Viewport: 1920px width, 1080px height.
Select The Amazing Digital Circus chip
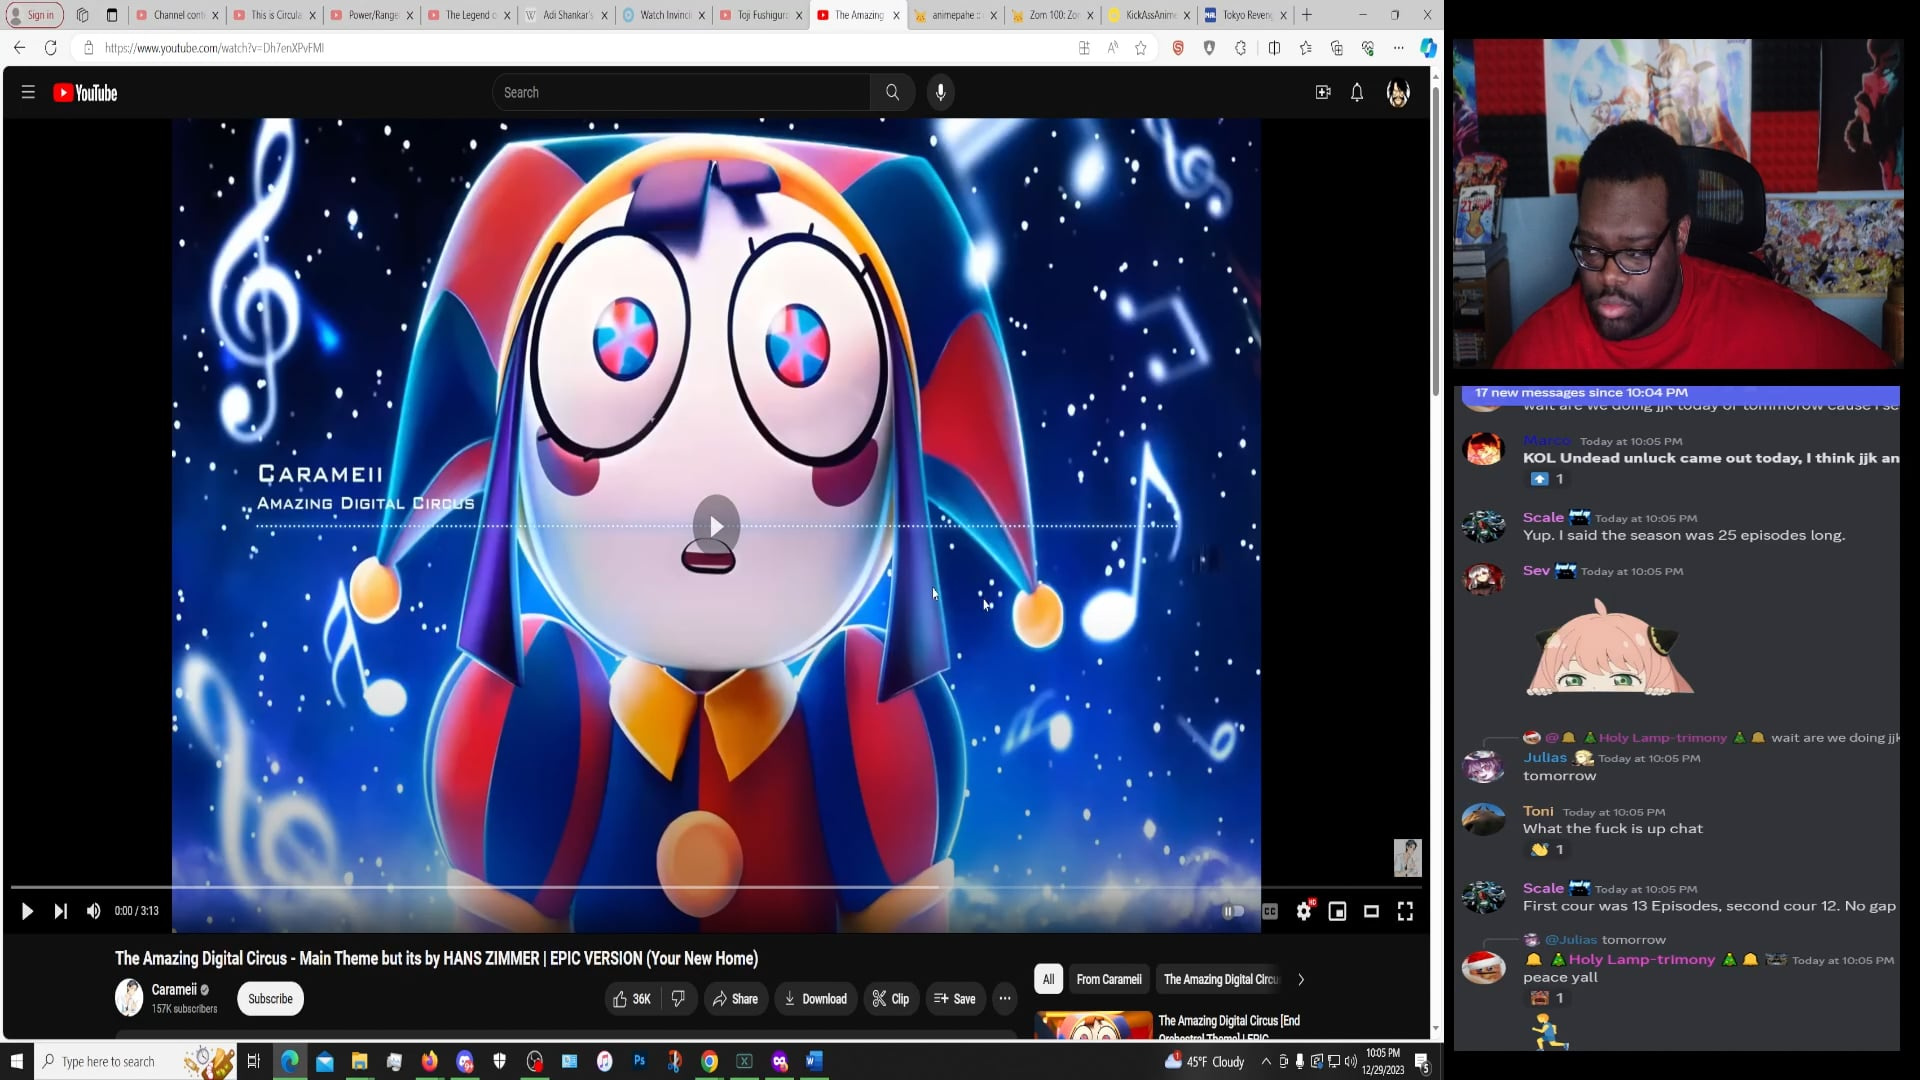click(1221, 980)
